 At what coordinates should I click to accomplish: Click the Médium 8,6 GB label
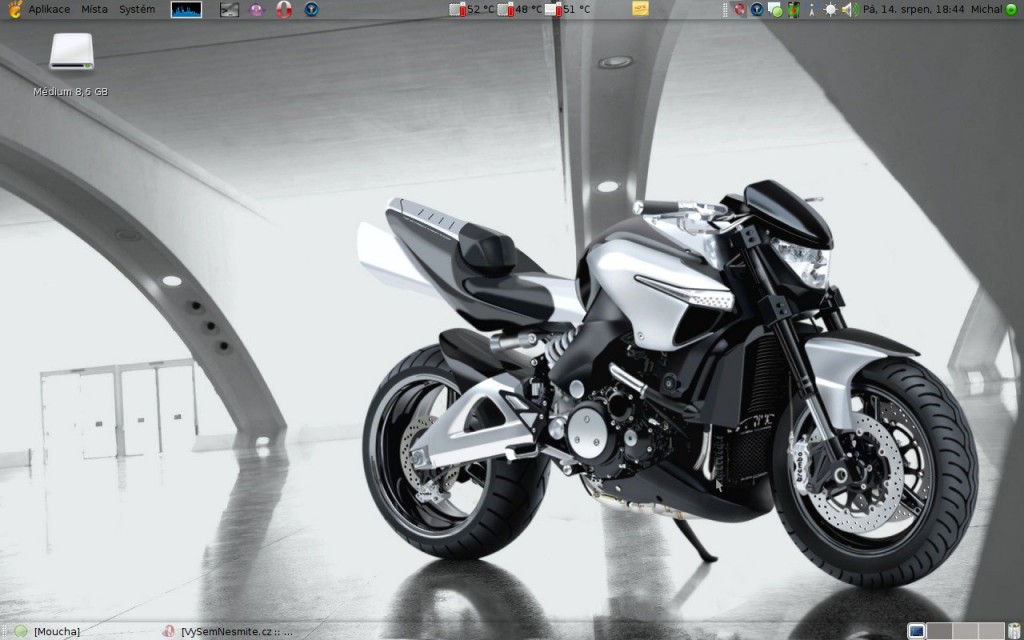tap(71, 92)
